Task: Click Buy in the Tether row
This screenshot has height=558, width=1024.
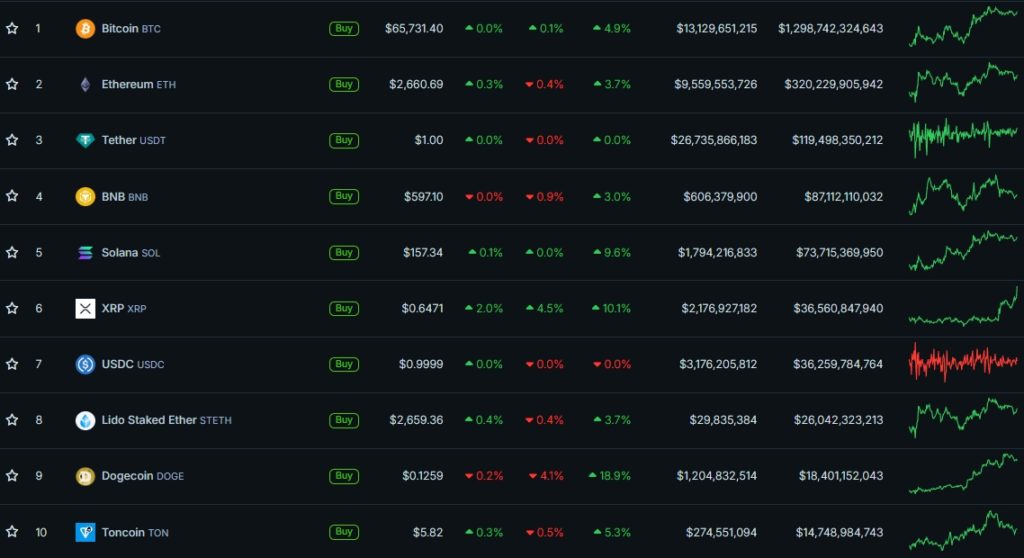Action: (344, 140)
